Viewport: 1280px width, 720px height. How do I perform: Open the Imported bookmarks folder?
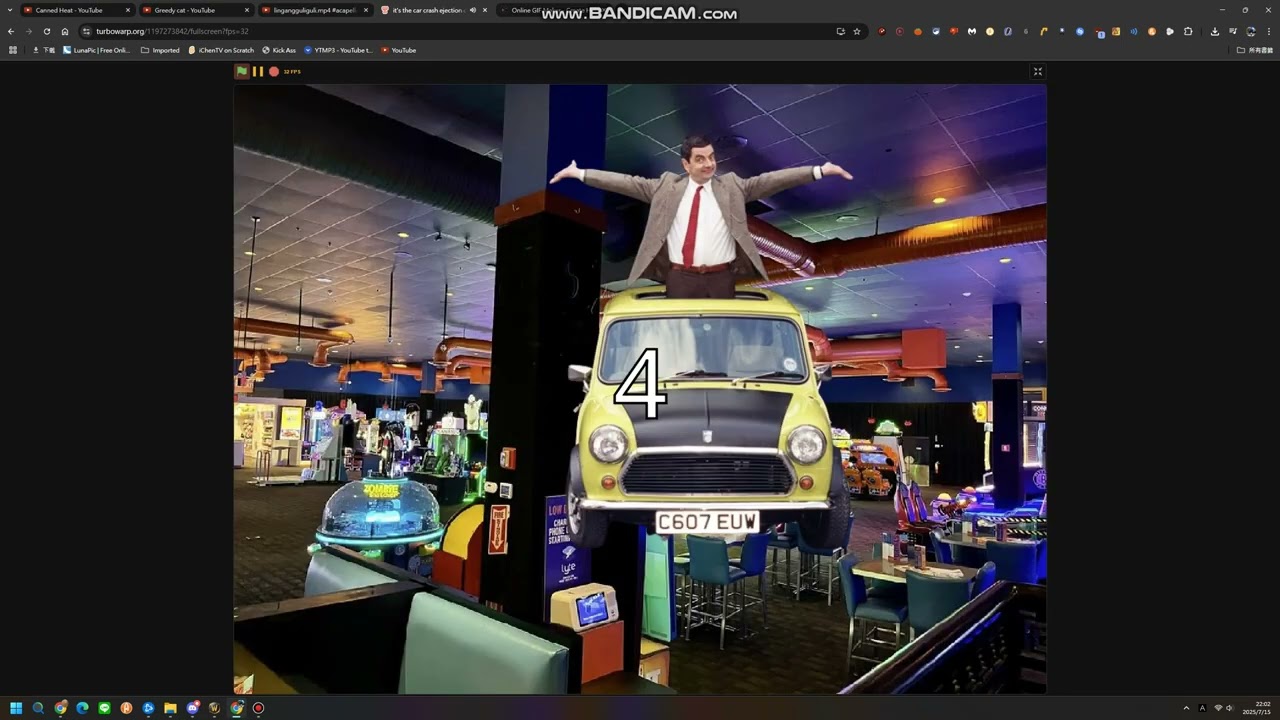tap(160, 50)
